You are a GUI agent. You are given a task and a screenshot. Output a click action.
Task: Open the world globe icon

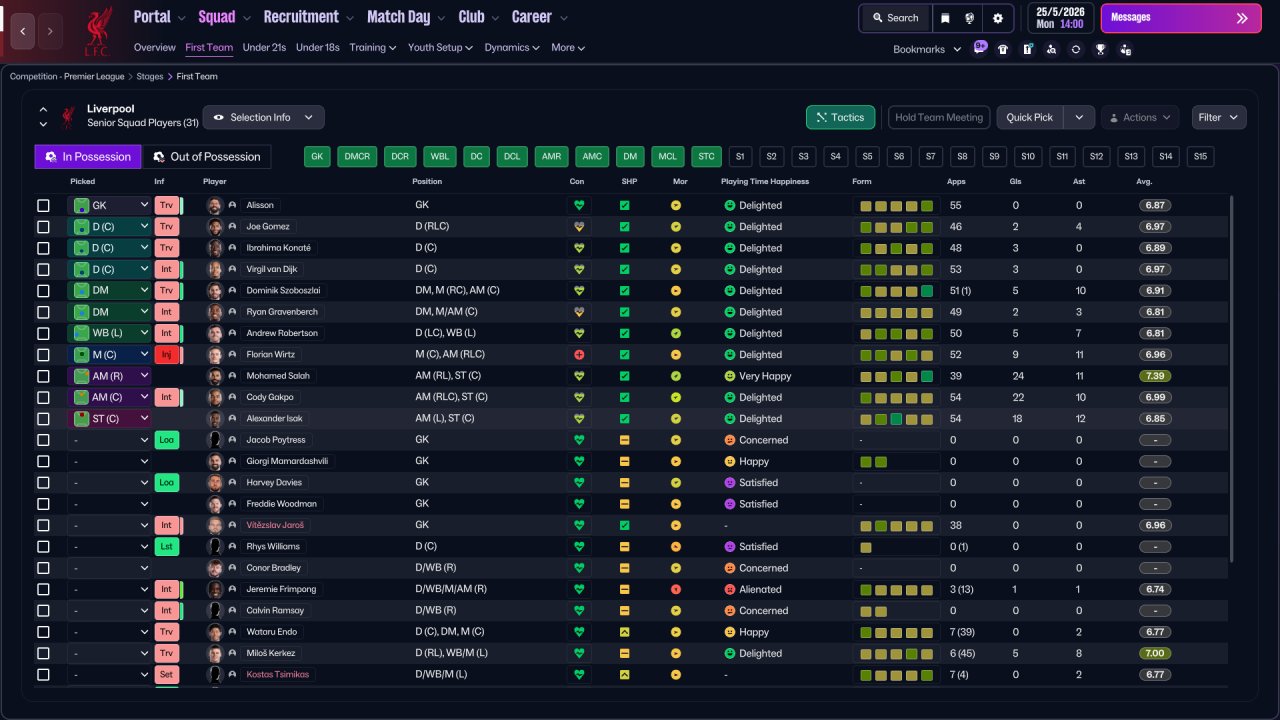pyautogui.click(x=970, y=18)
